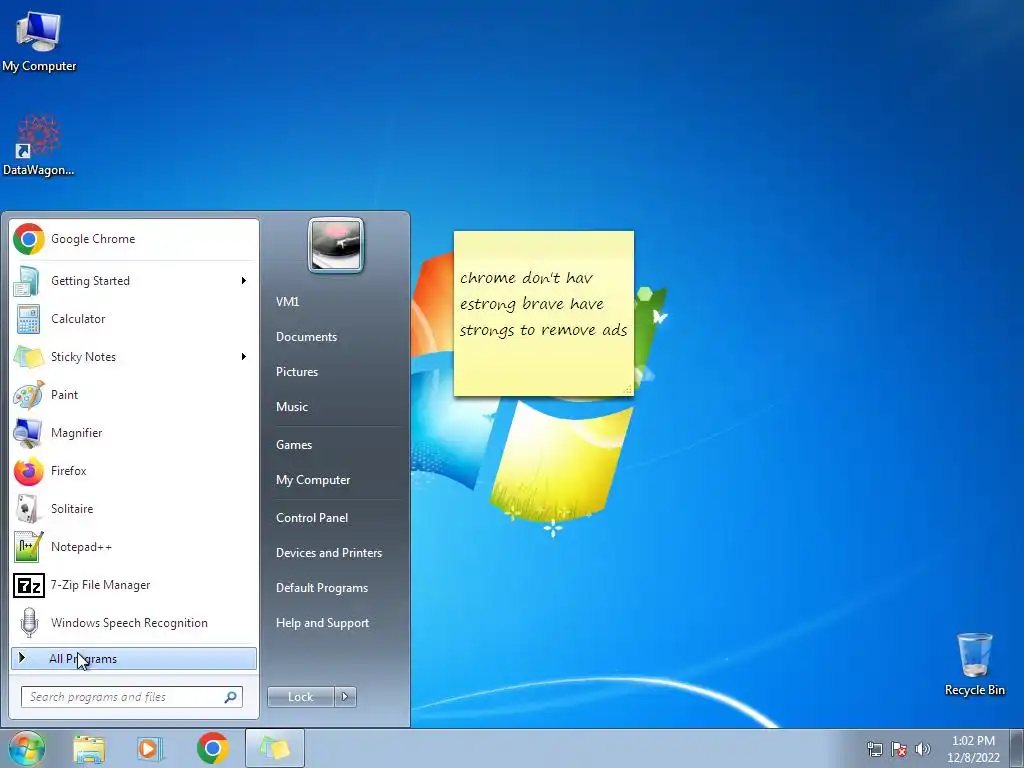Click the volume speaker tray icon
The width and height of the screenshot is (1024, 768).
[923, 749]
